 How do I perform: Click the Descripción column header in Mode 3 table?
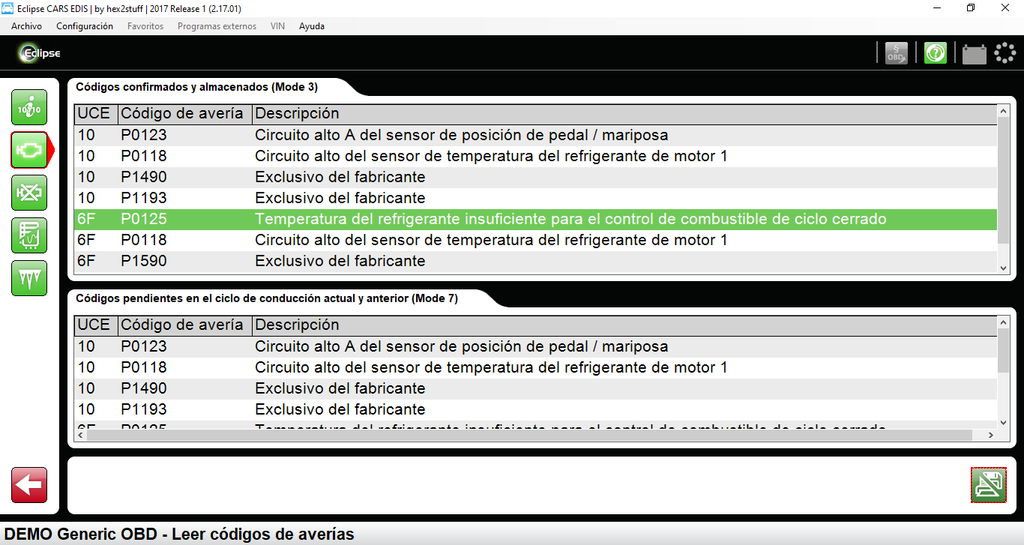tap(297, 114)
